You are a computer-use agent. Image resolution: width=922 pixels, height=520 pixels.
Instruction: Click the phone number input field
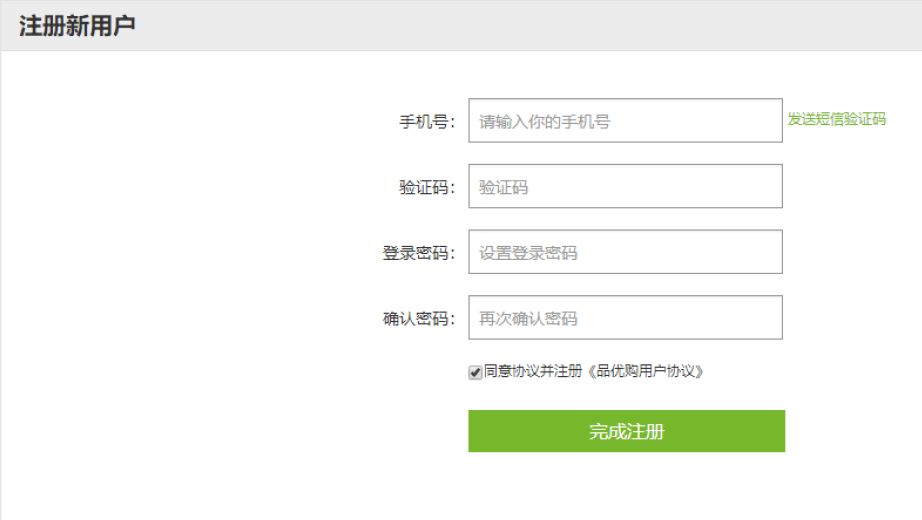[x=625, y=121]
